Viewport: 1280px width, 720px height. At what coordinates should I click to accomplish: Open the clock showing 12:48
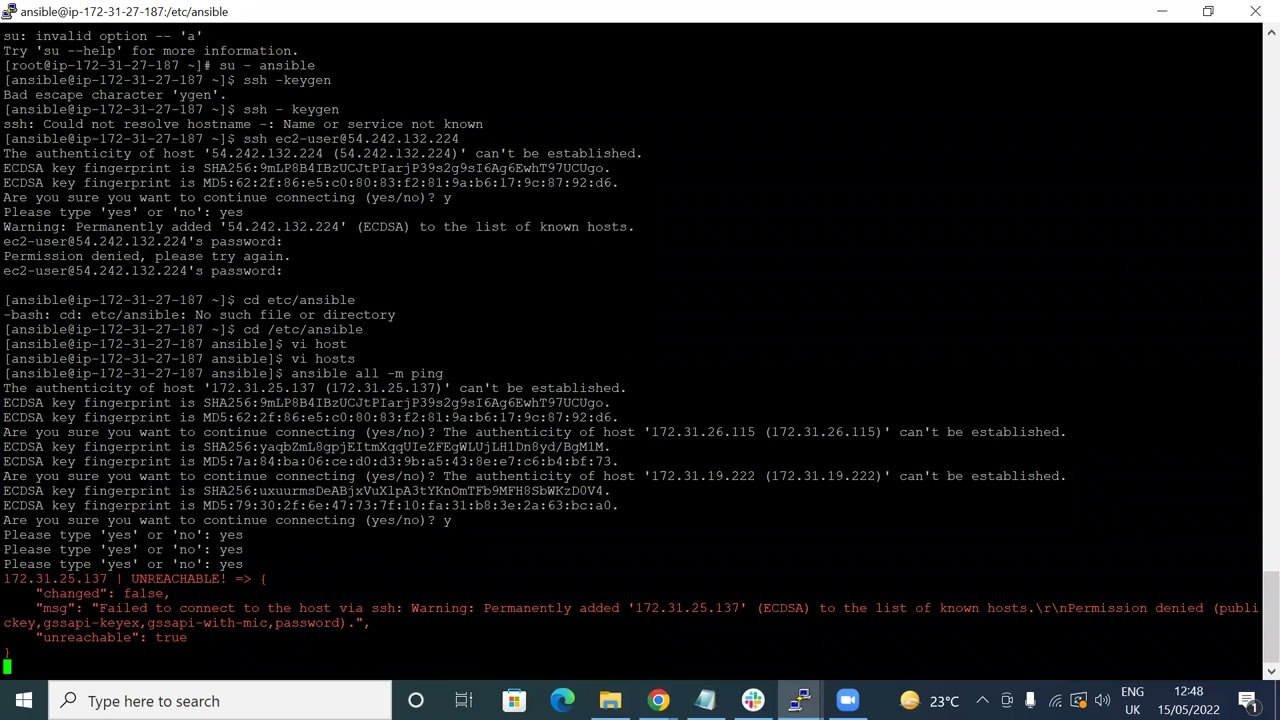click(1190, 701)
